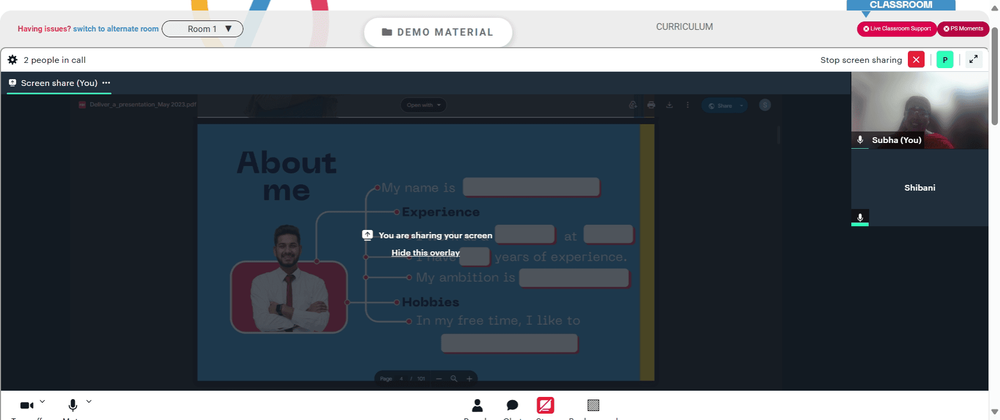1000x420 pixels.
Task: Open DEMO MATERIAL folder button
Action: click(438, 32)
